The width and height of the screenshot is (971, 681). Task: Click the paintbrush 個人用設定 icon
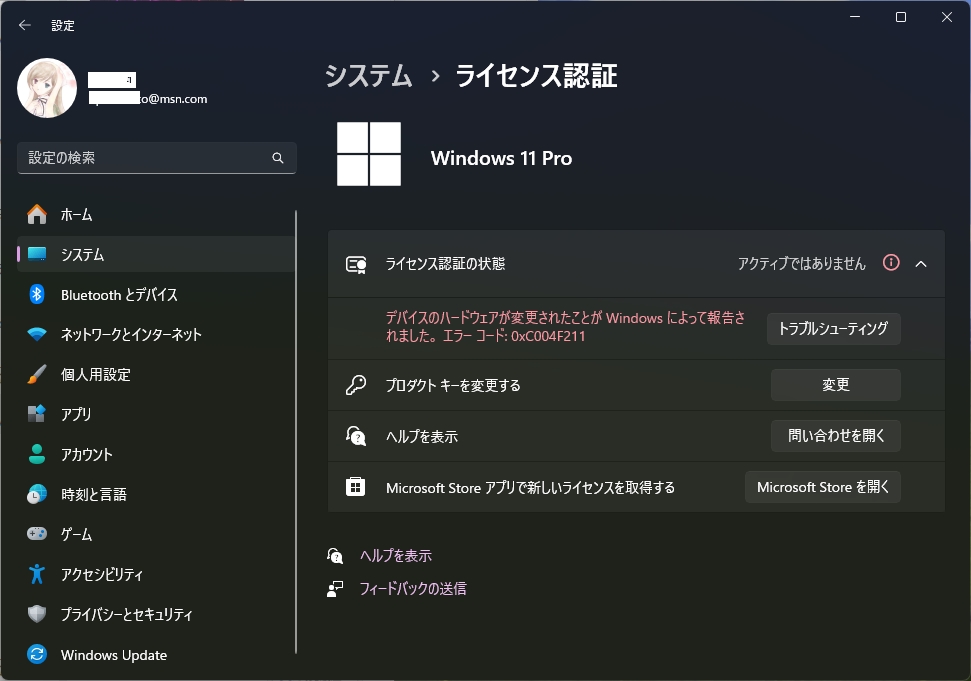click(x=37, y=374)
